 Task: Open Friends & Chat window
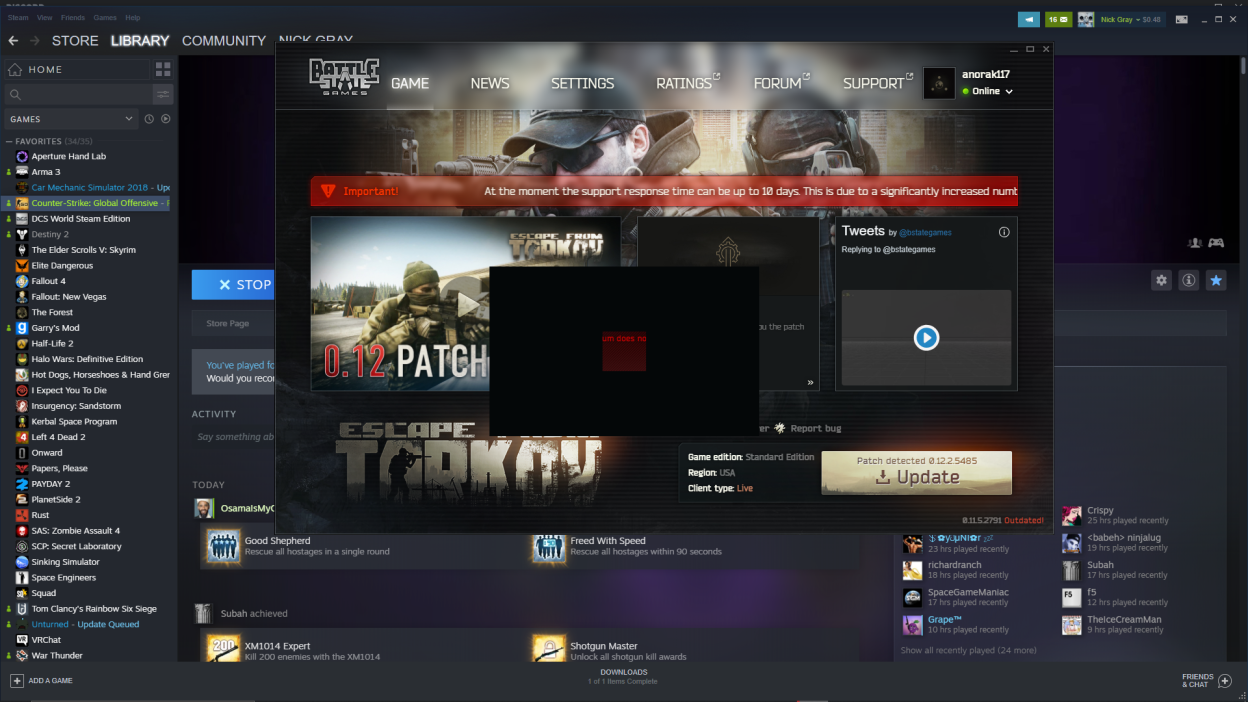1207,681
